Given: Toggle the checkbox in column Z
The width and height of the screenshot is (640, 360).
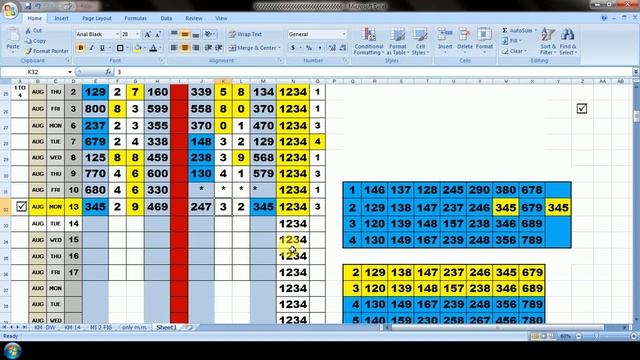Looking at the screenshot, I should pyautogui.click(x=582, y=109).
